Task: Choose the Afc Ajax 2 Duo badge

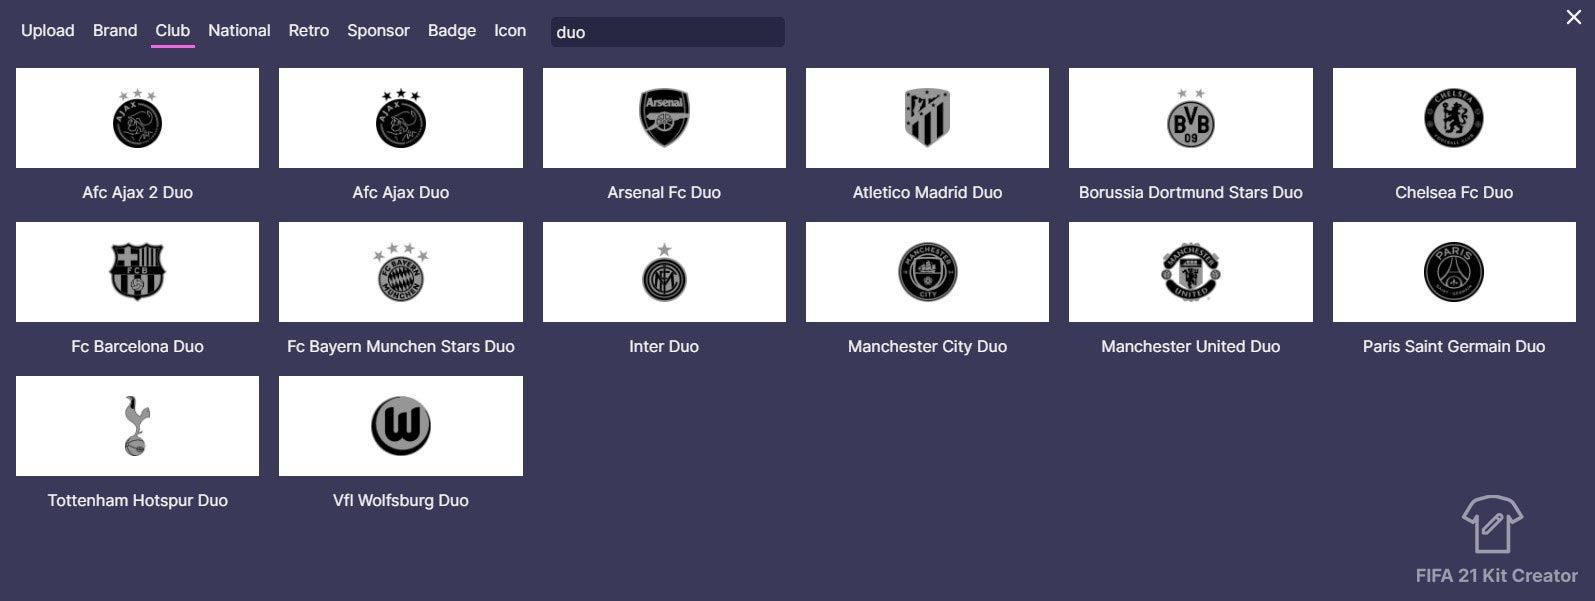Action: point(137,117)
